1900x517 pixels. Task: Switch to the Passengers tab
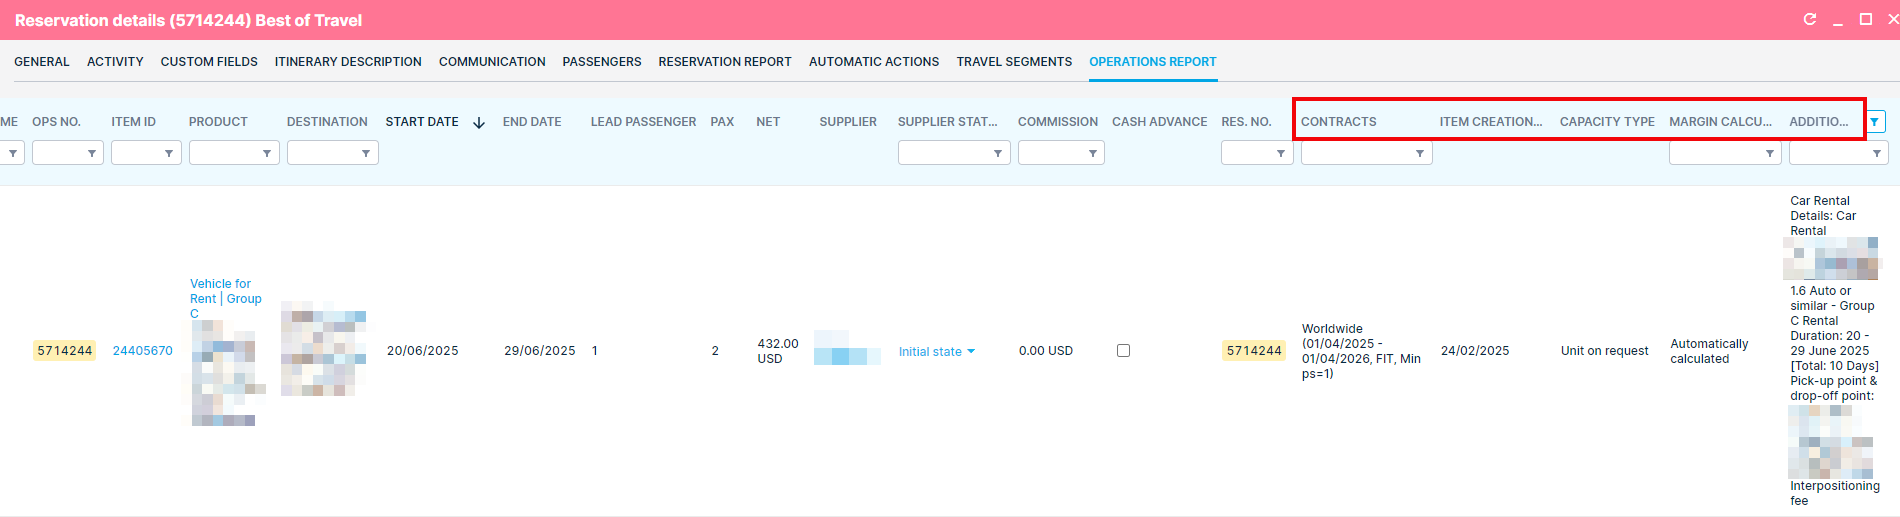click(601, 62)
